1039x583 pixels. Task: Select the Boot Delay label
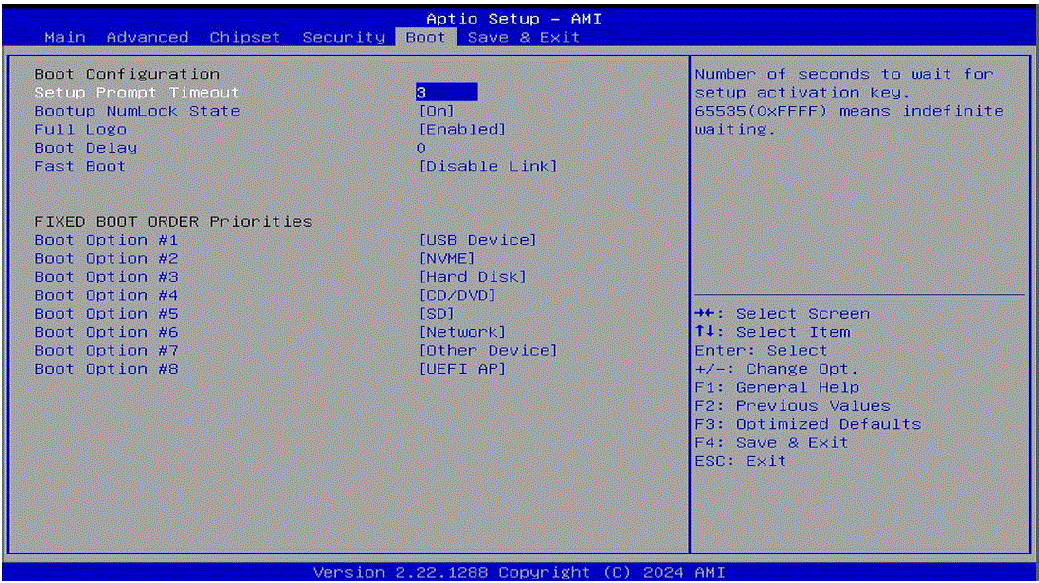[x=85, y=148]
